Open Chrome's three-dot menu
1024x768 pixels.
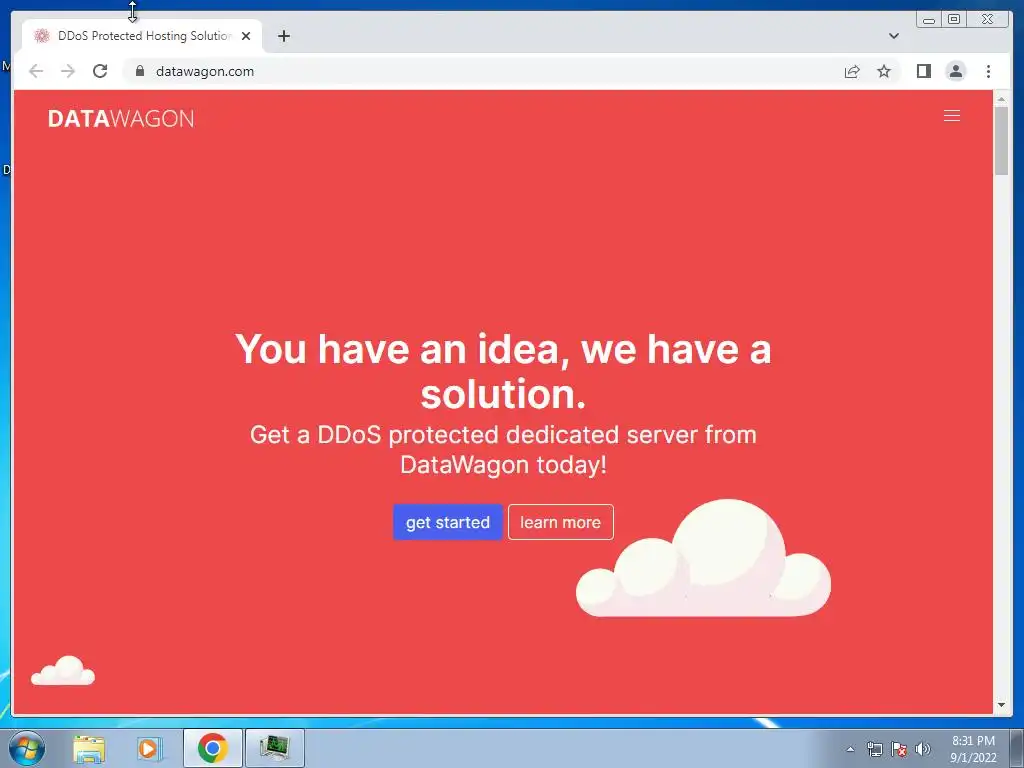[x=988, y=71]
